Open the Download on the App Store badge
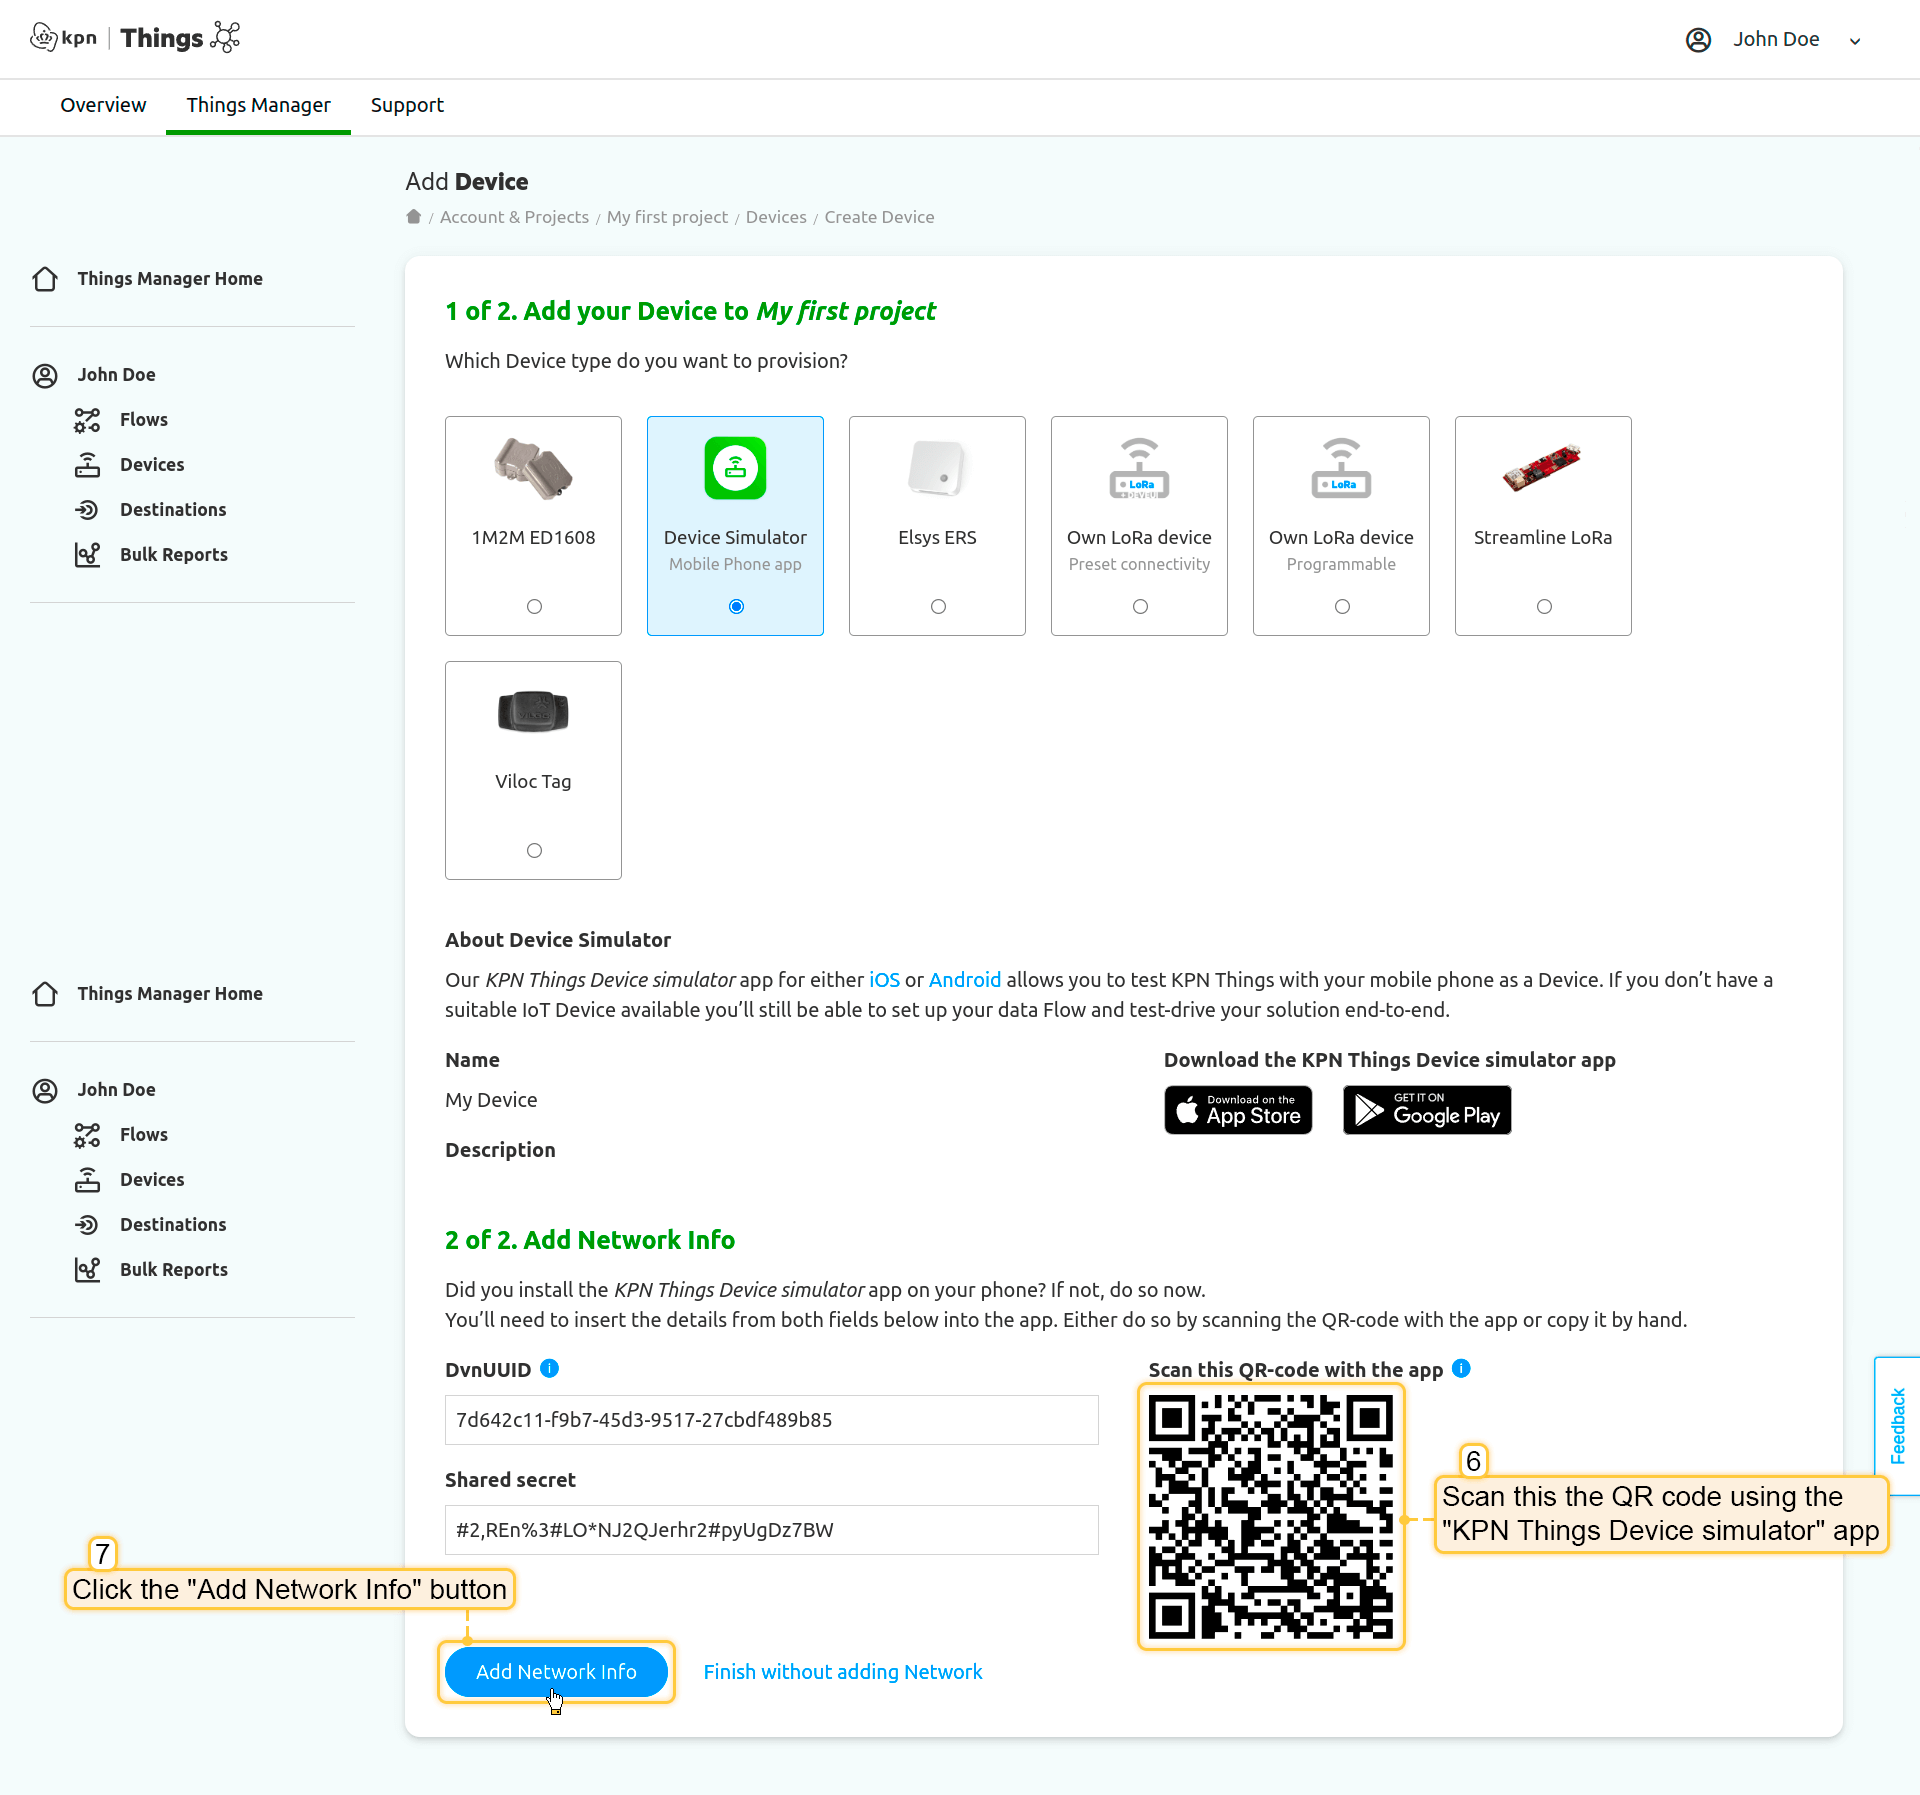The width and height of the screenshot is (1920, 1795). [x=1238, y=1110]
